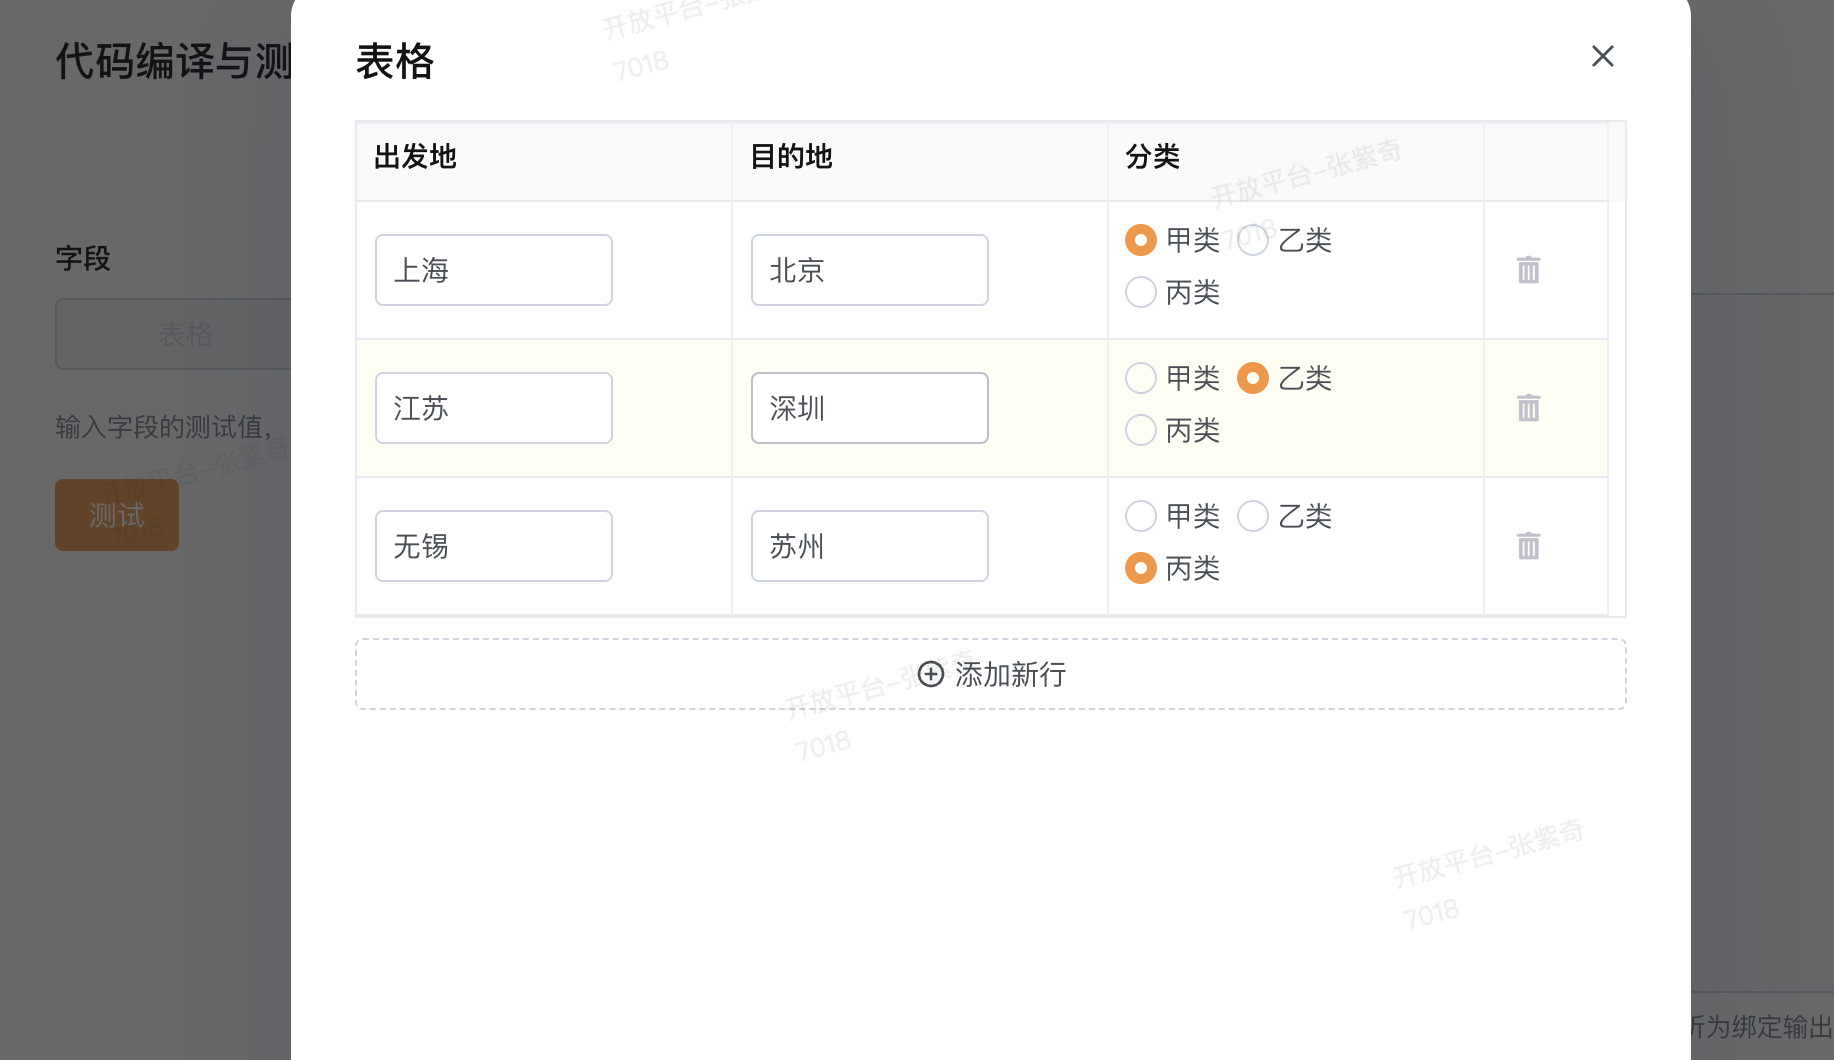Screen dimensions: 1834x1060
Task: Close the 表格 dialog
Action: click(1603, 56)
